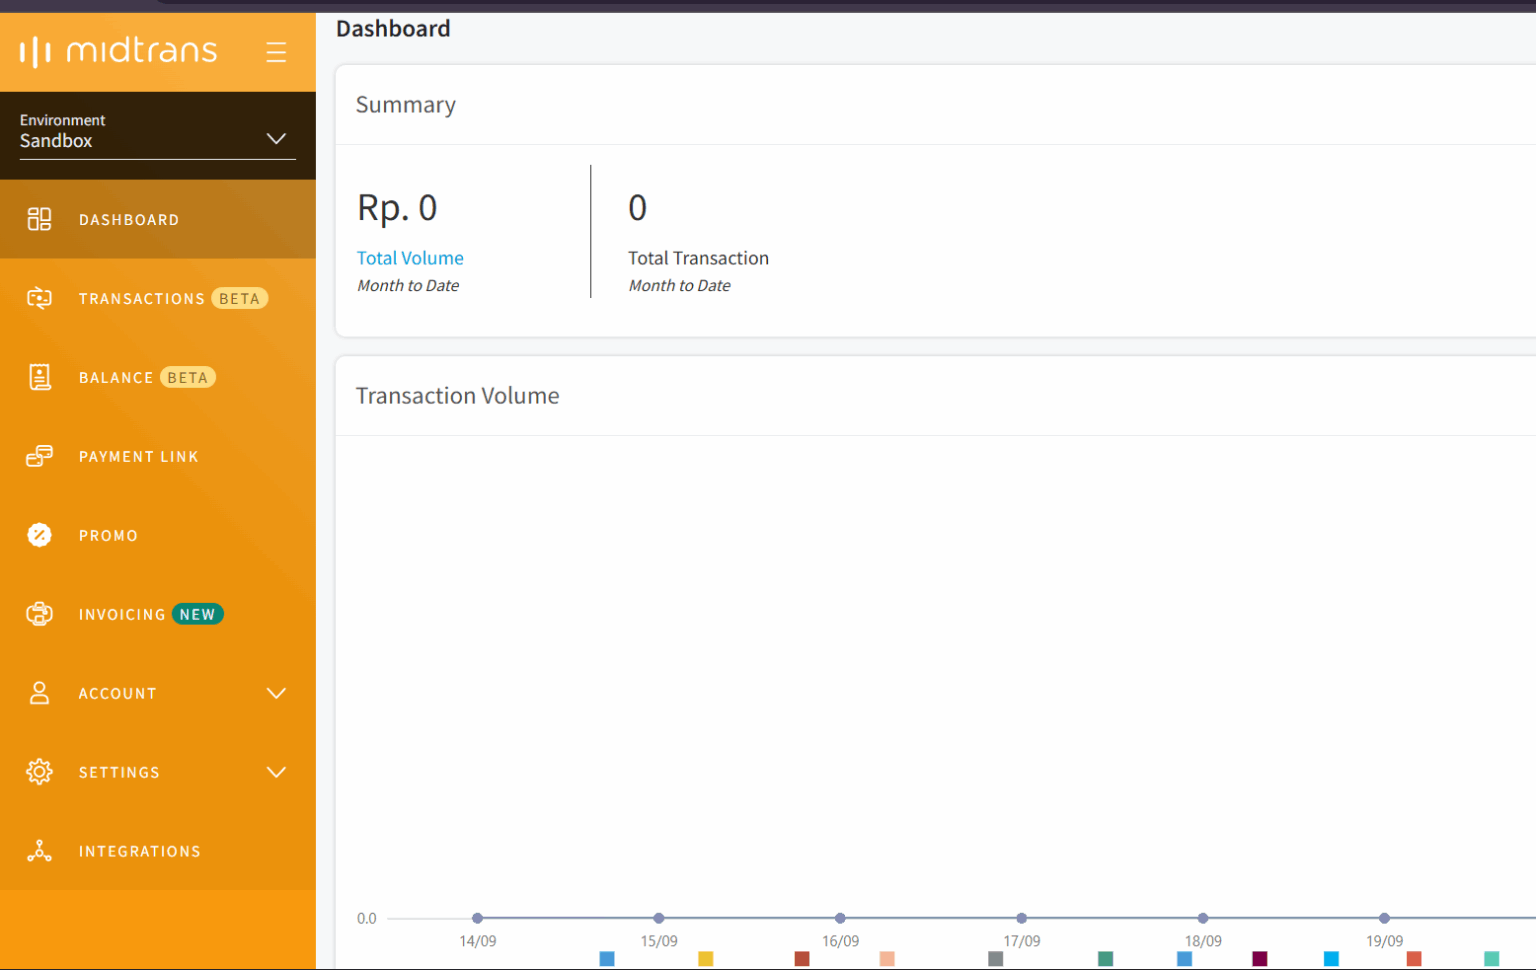Switch to the Transactions section

coord(142,298)
